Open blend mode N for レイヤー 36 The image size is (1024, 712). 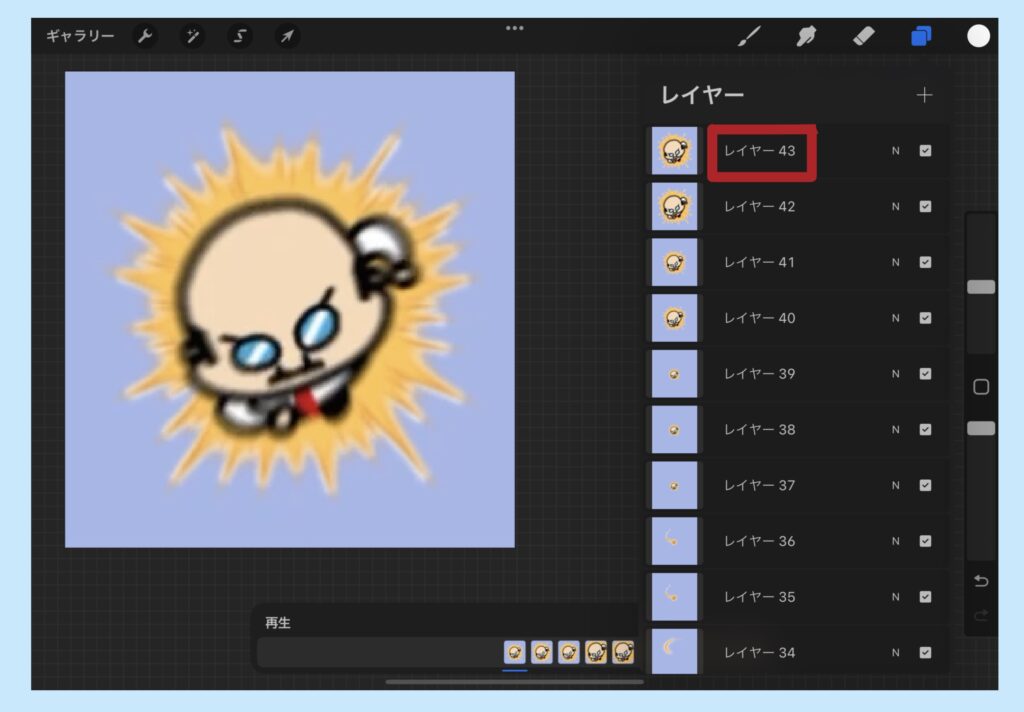895,541
